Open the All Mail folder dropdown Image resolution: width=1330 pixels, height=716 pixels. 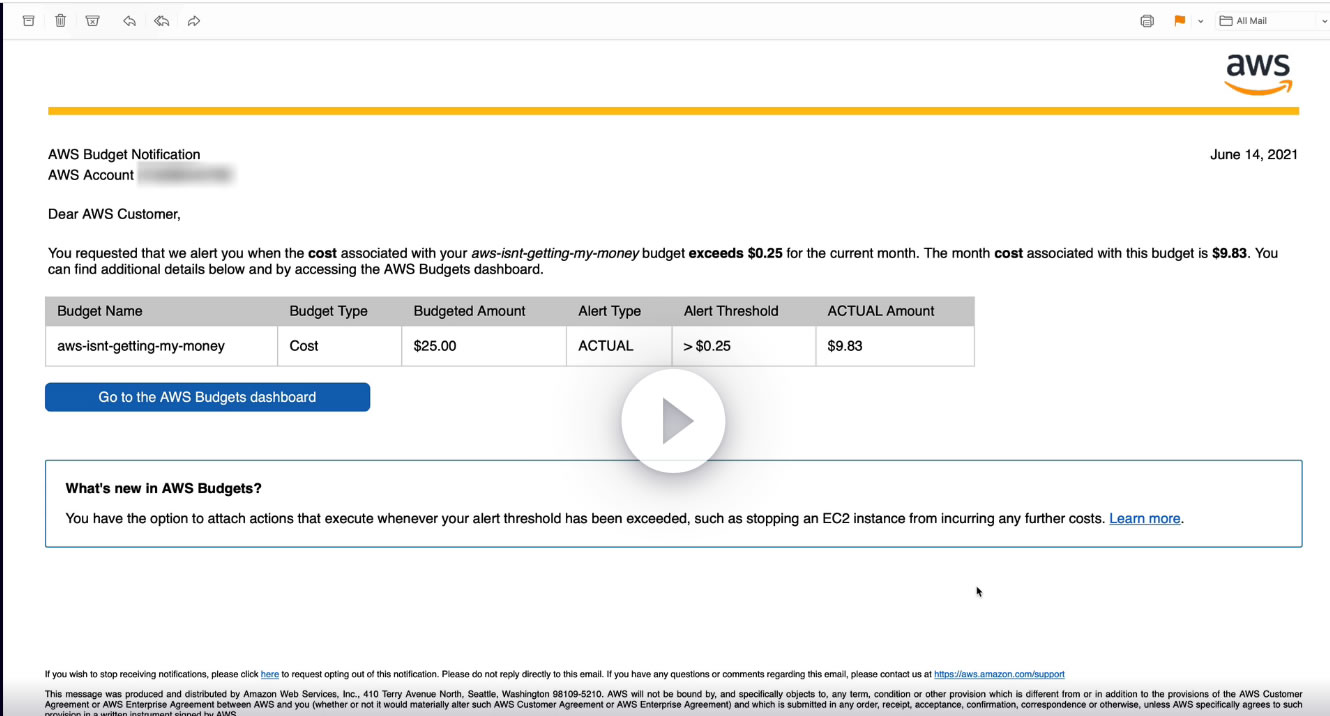pos(1272,21)
